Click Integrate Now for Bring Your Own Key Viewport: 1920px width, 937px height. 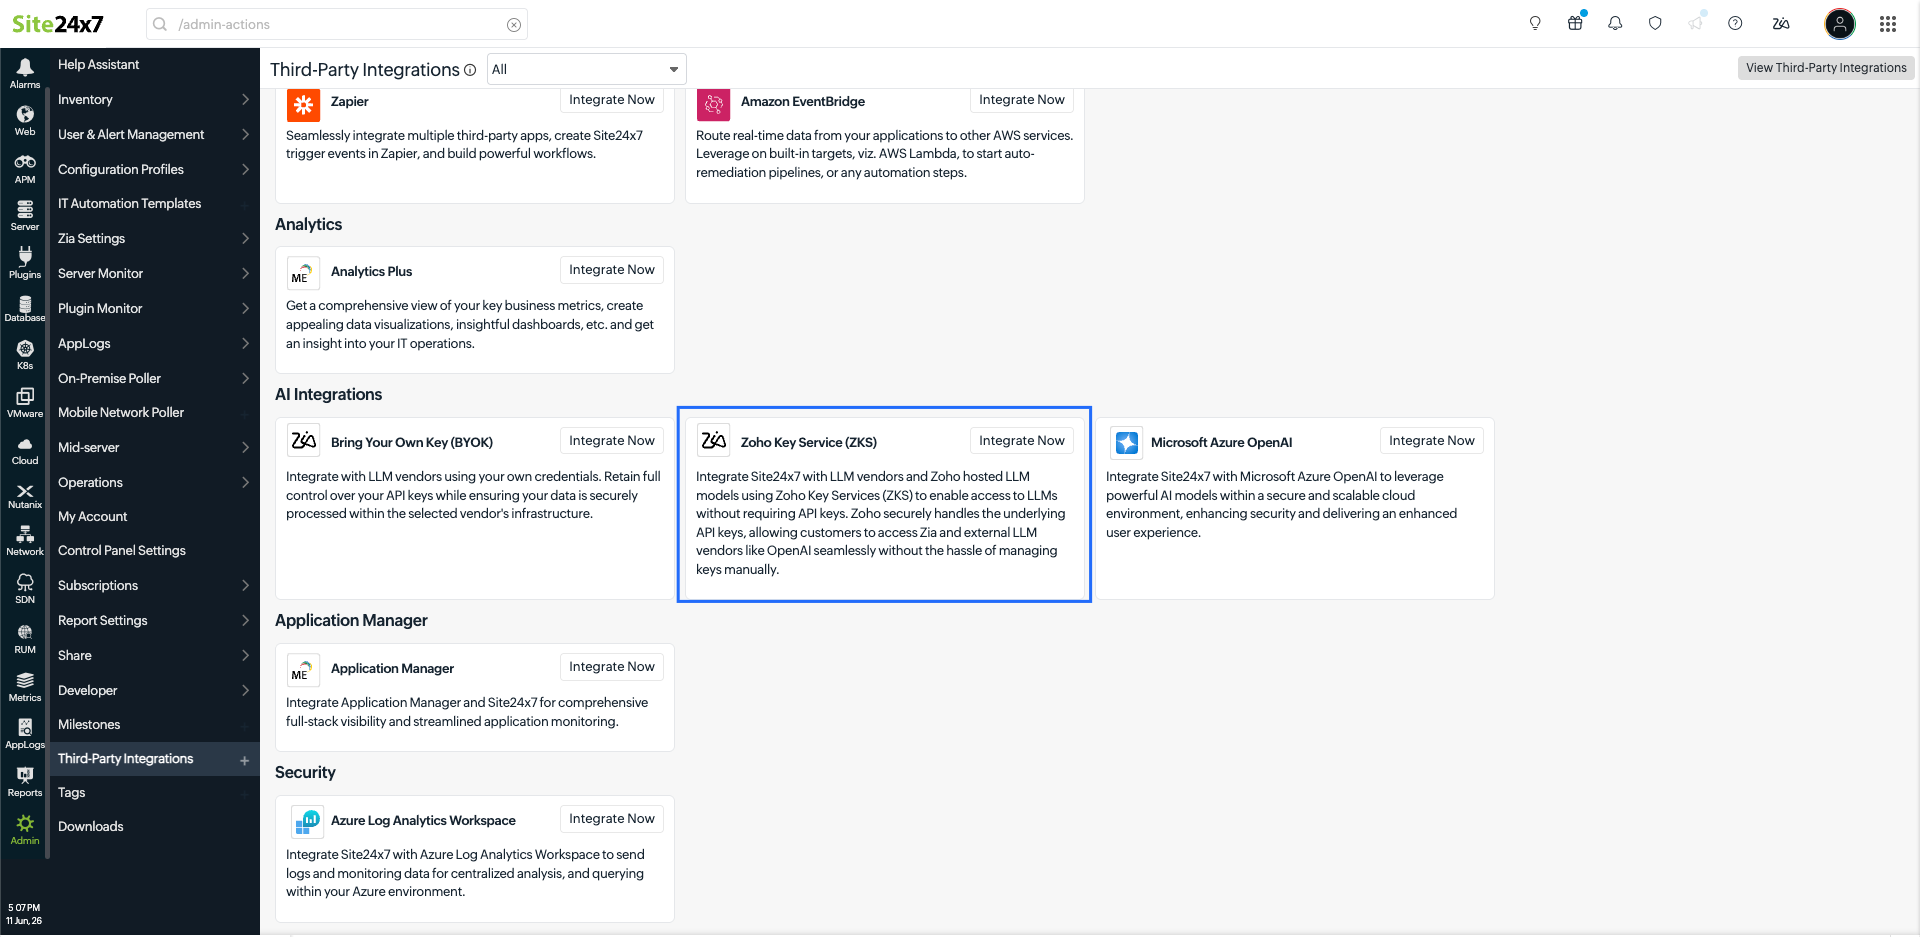pyautogui.click(x=612, y=441)
